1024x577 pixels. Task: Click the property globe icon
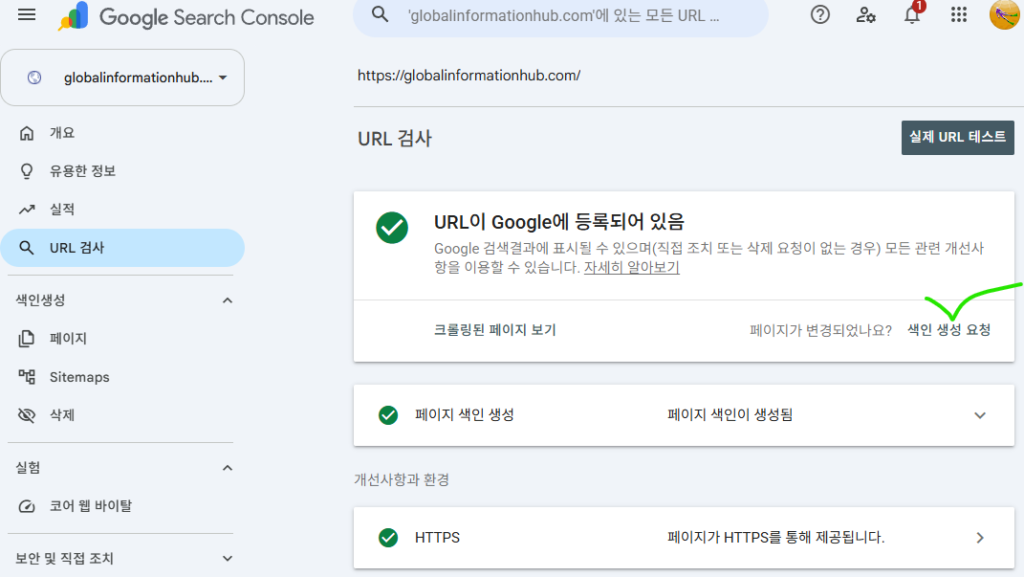(34, 78)
